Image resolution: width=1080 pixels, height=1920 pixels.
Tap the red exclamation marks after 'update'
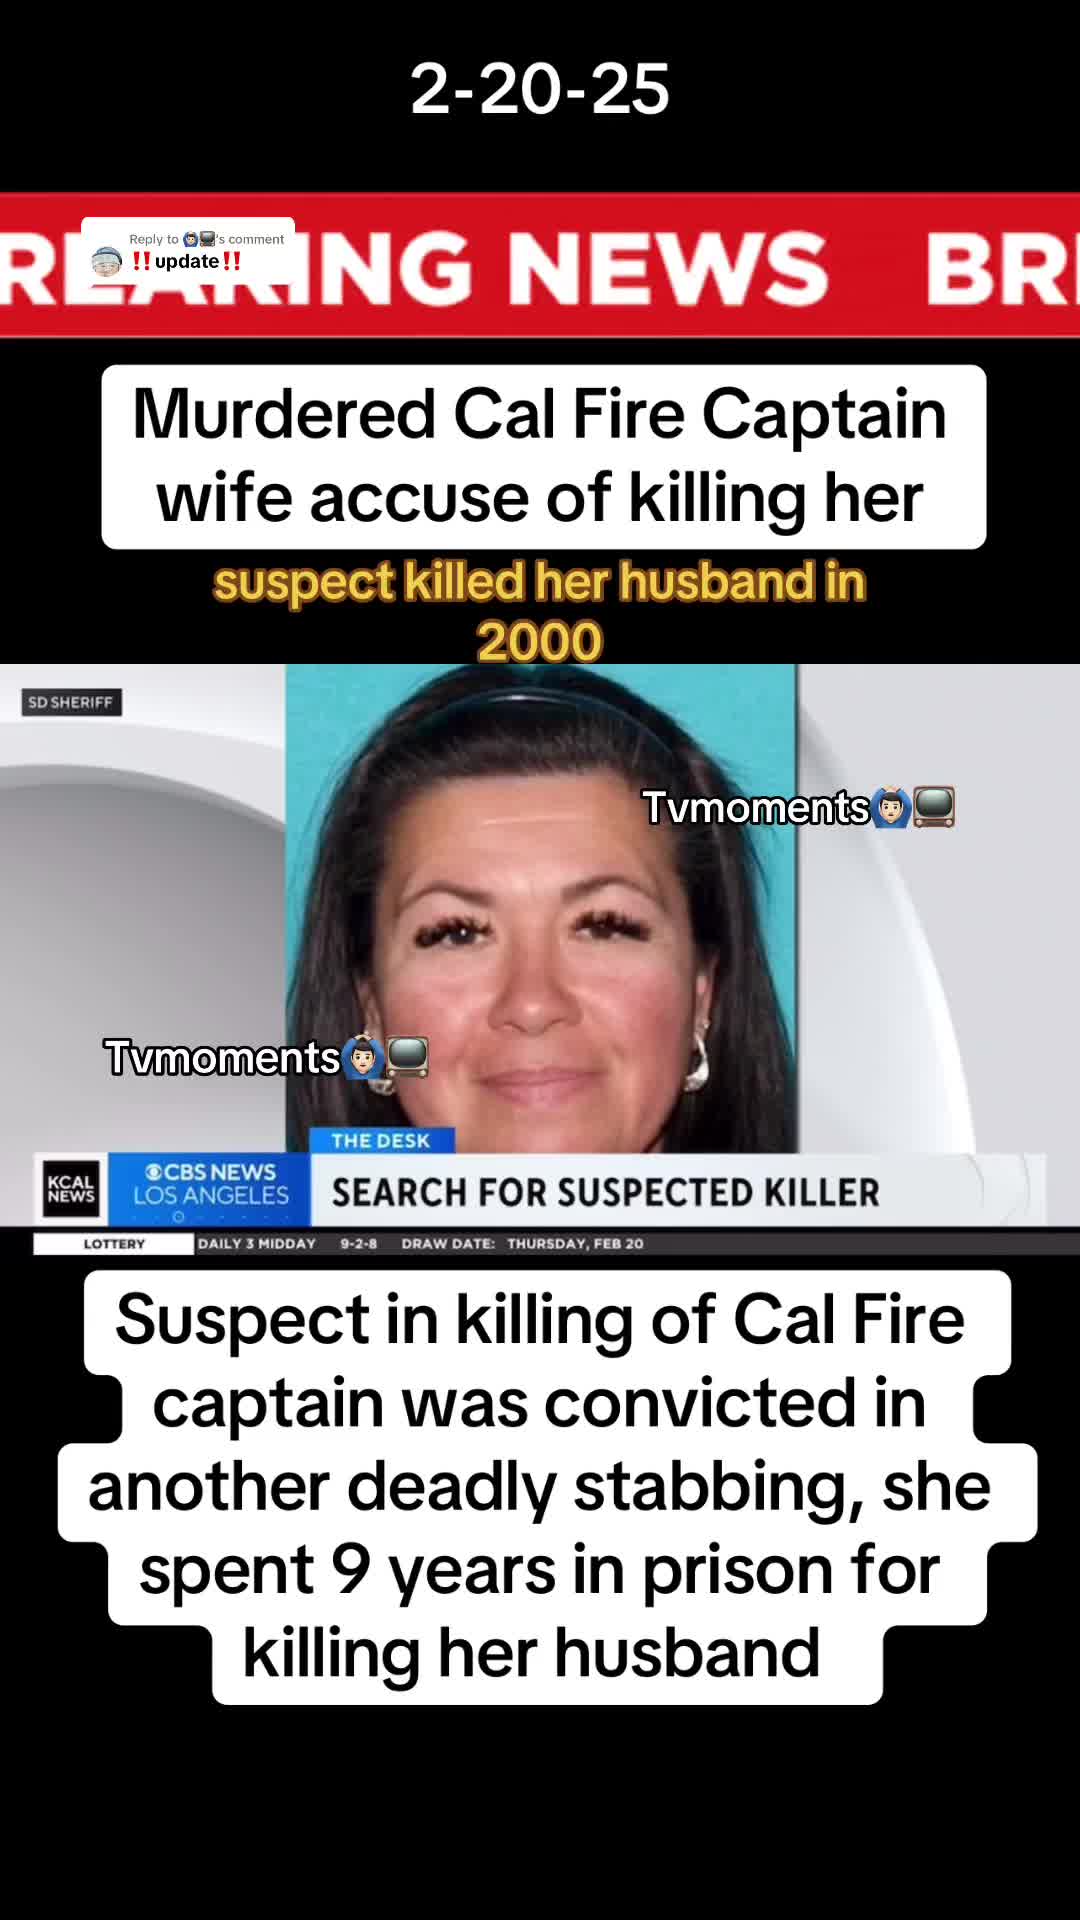coord(231,261)
